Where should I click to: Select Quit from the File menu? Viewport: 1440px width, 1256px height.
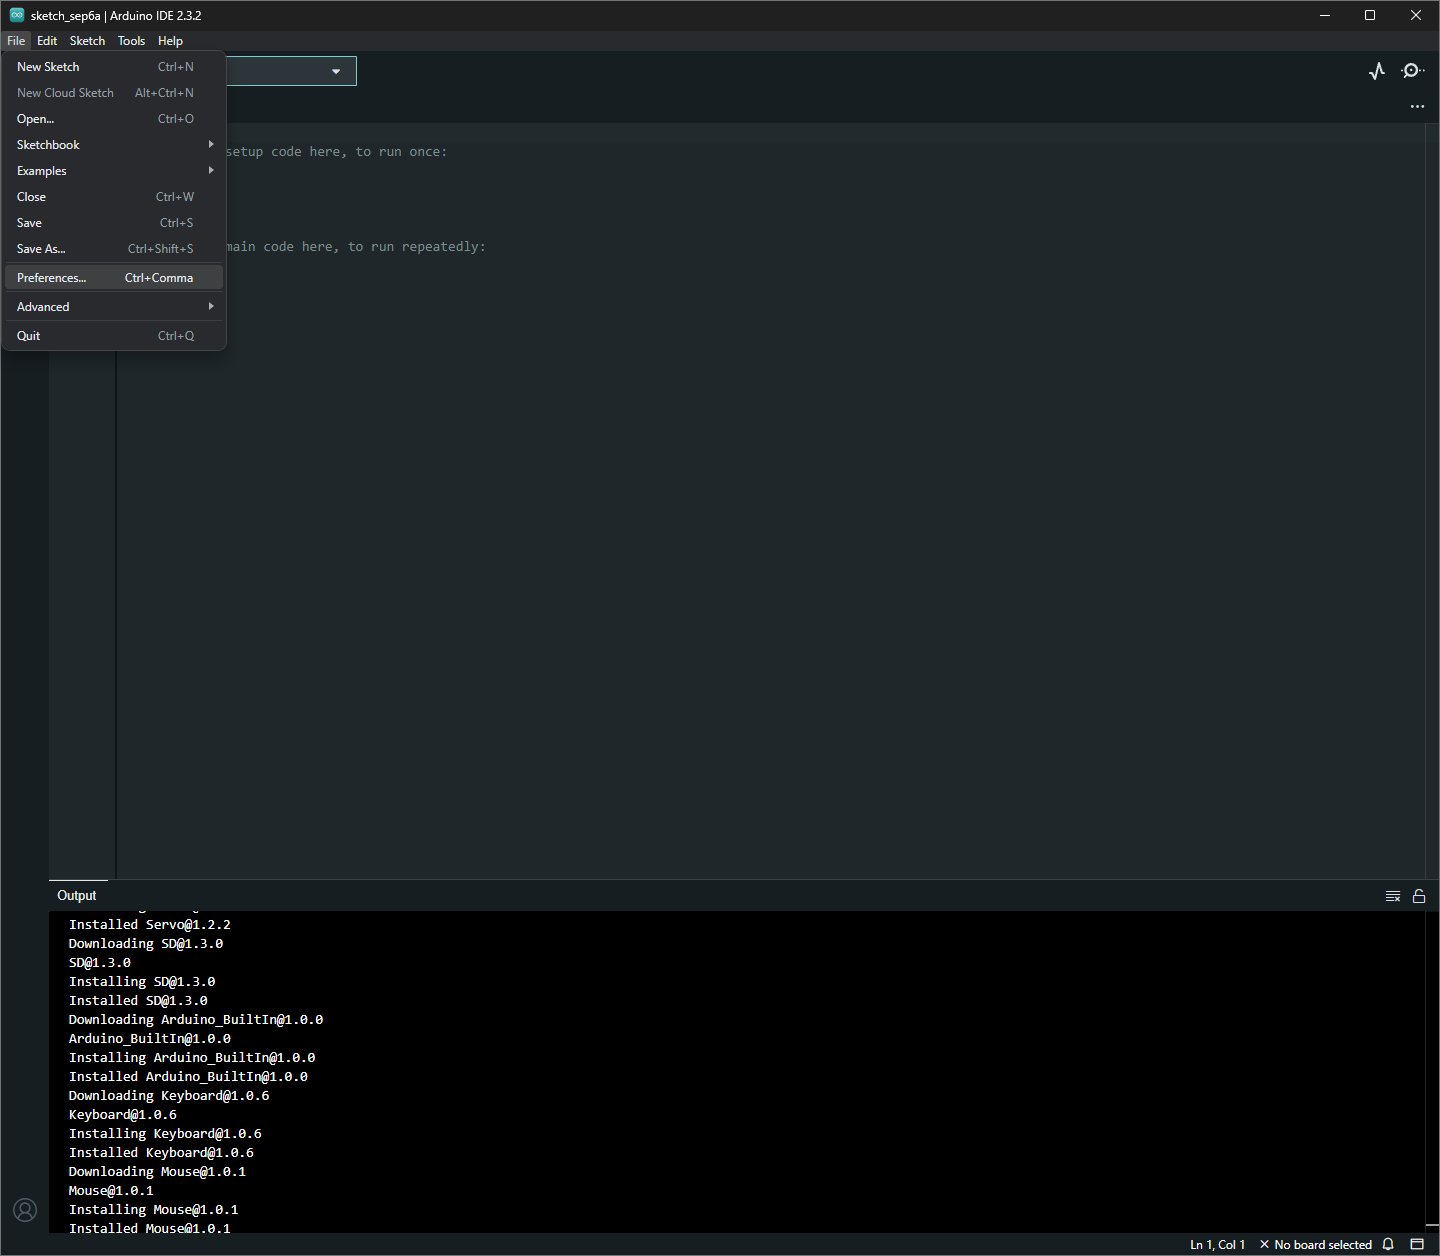click(x=114, y=336)
